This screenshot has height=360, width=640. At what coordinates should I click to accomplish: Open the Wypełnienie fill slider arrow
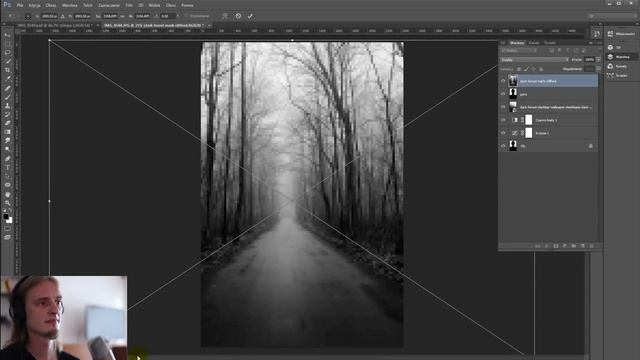[598, 69]
